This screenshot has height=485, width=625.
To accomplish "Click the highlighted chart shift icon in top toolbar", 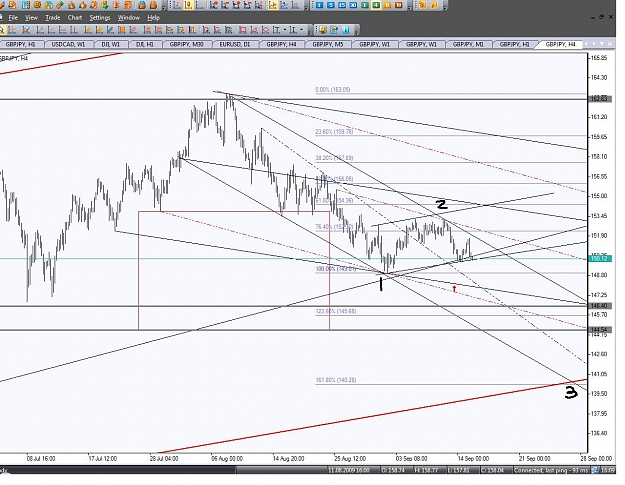I will tap(273, 5).
